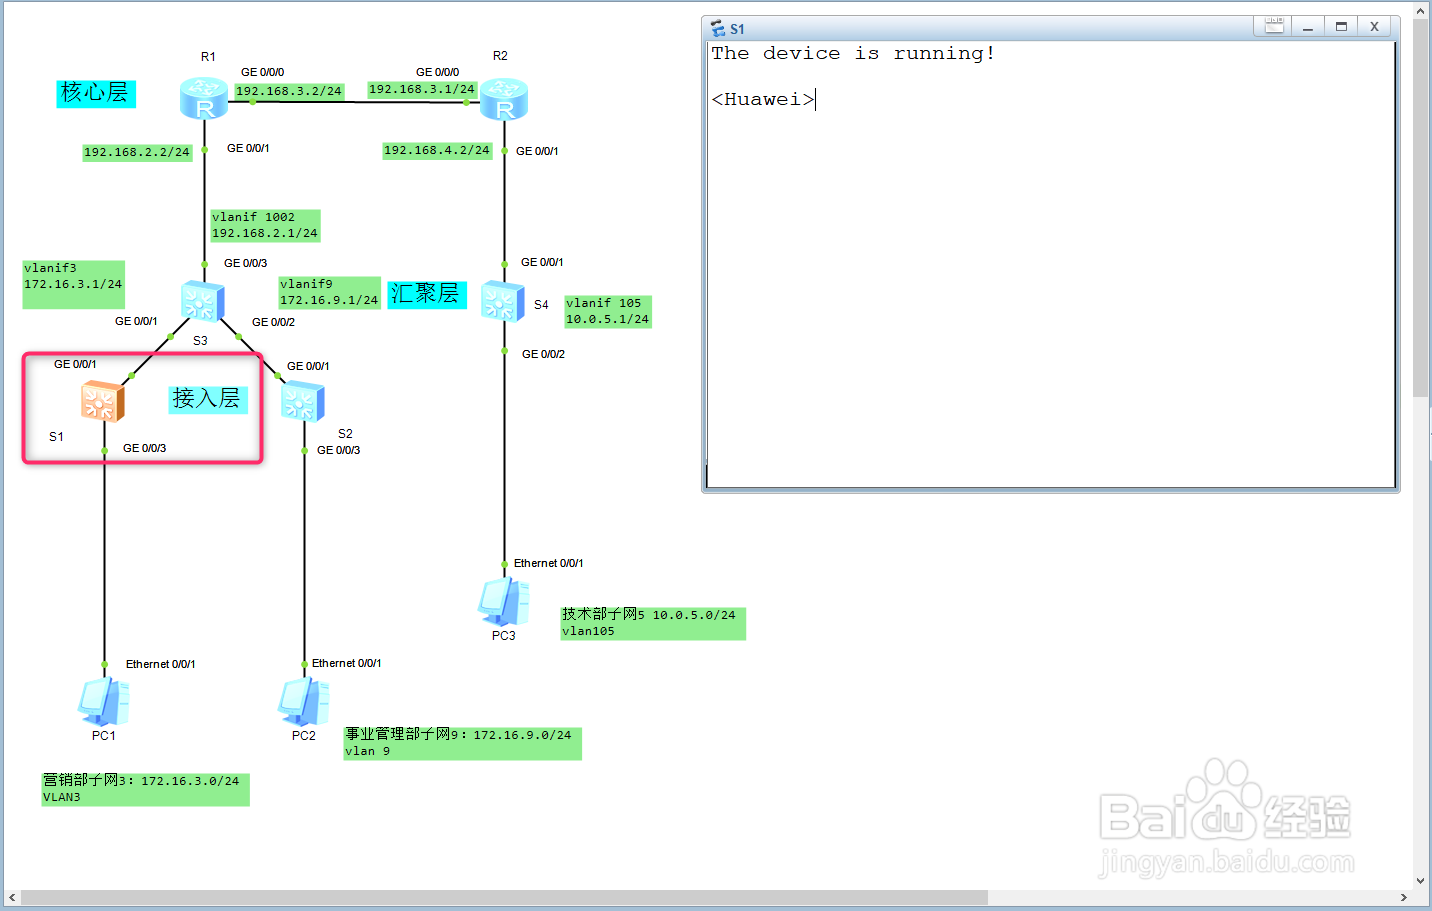Click the 事业管理部子网9 172.16.9.0/24 note

pos(462,743)
